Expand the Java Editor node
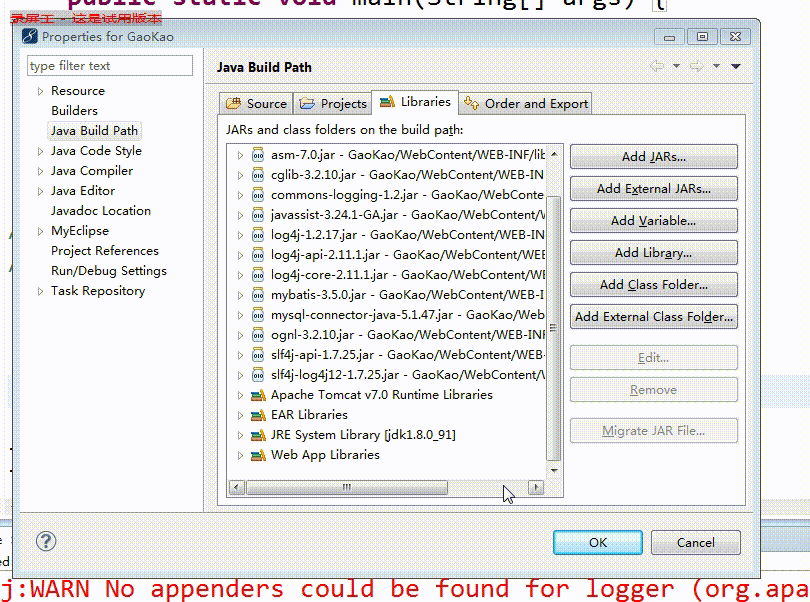This screenshot has width=810, height=602. tap(40, 192)
